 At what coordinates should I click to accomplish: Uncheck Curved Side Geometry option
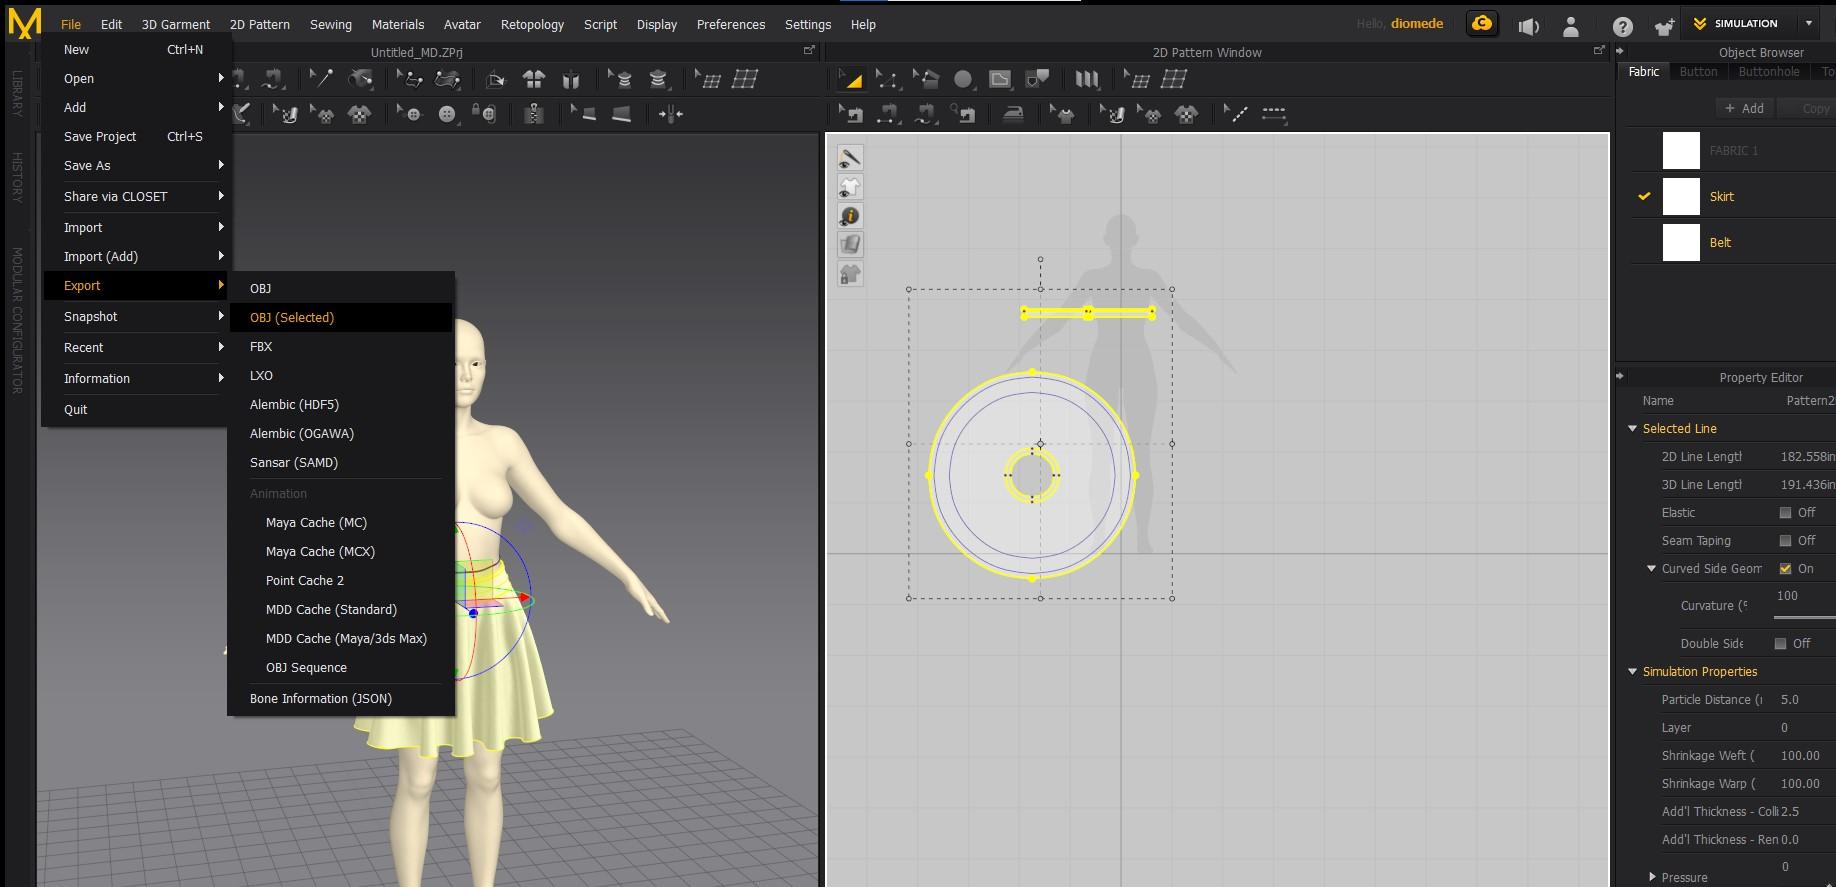pos(1785,569)
